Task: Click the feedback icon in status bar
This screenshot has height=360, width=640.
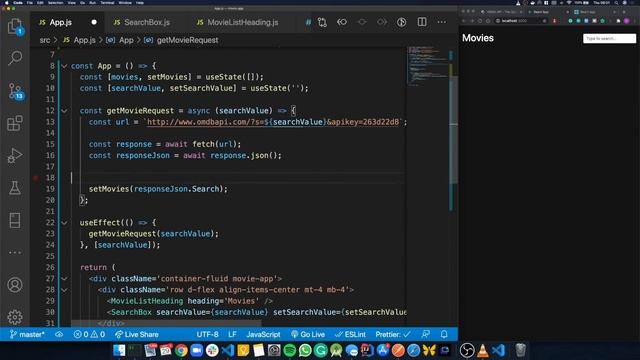Action: 425,334
